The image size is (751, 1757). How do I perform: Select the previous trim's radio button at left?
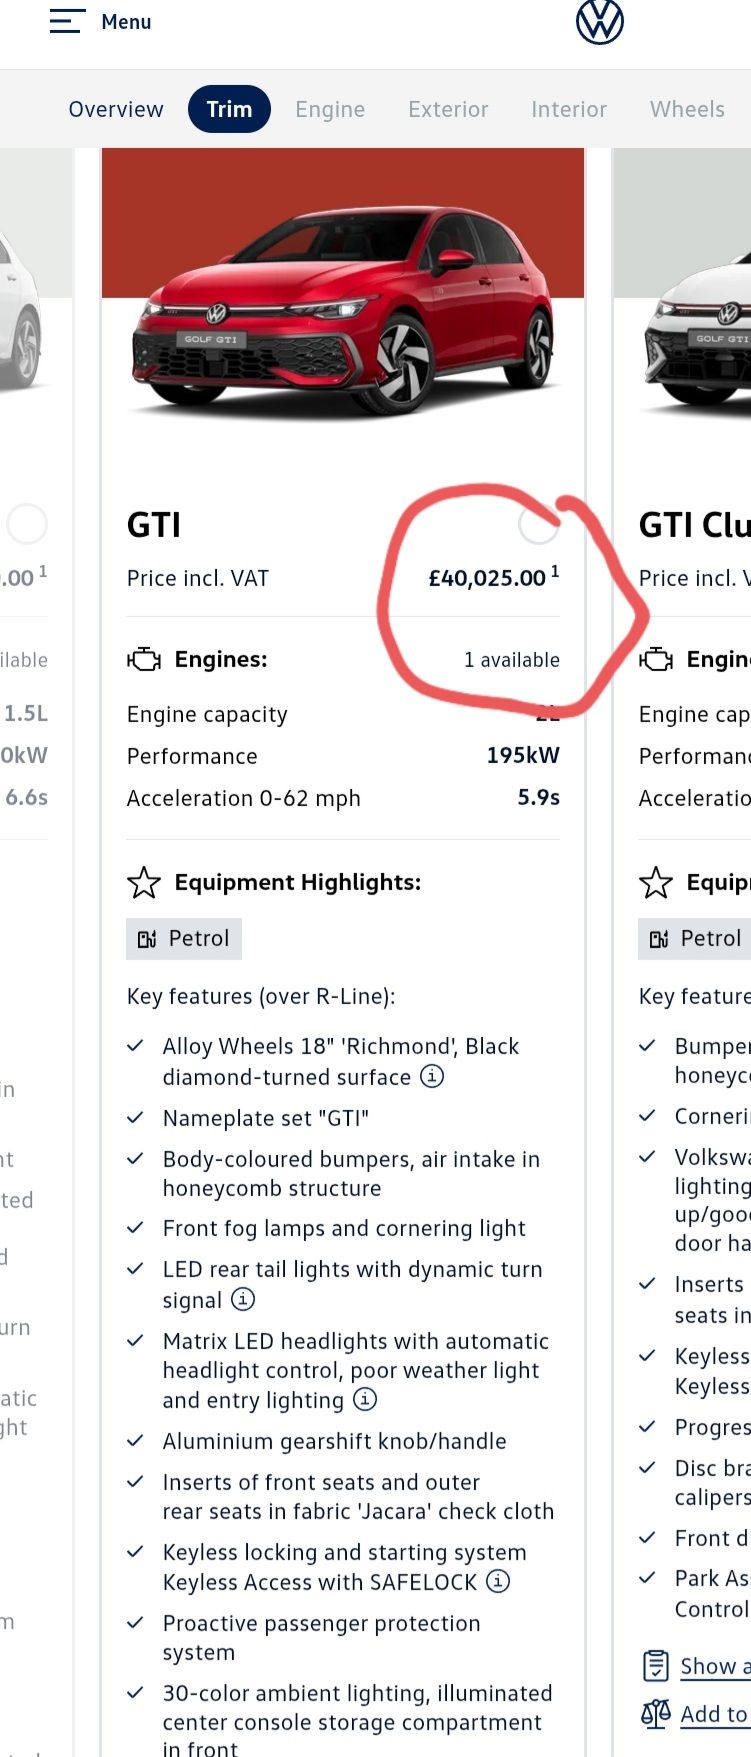point(27,524)
